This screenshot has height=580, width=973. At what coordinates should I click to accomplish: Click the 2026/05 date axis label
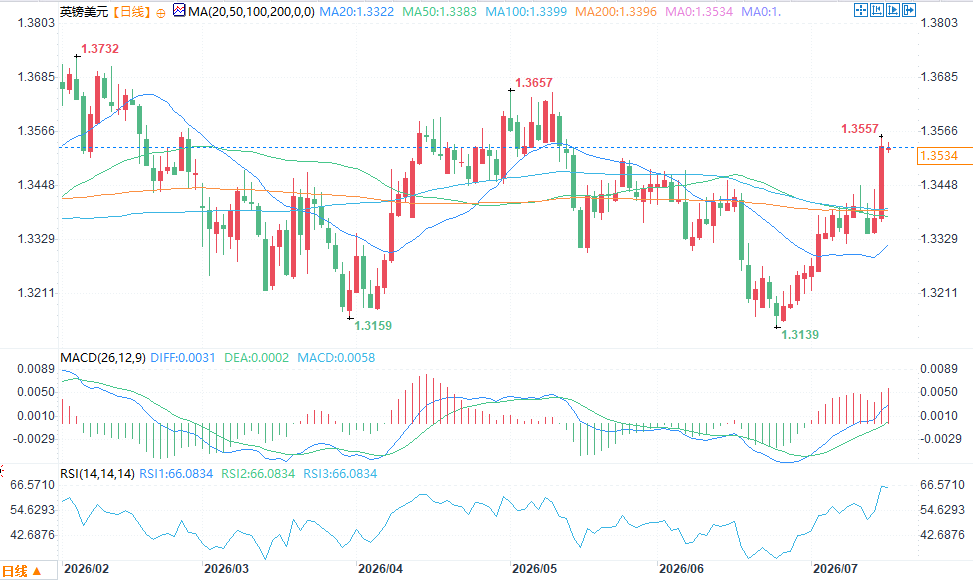coord(534,569)
